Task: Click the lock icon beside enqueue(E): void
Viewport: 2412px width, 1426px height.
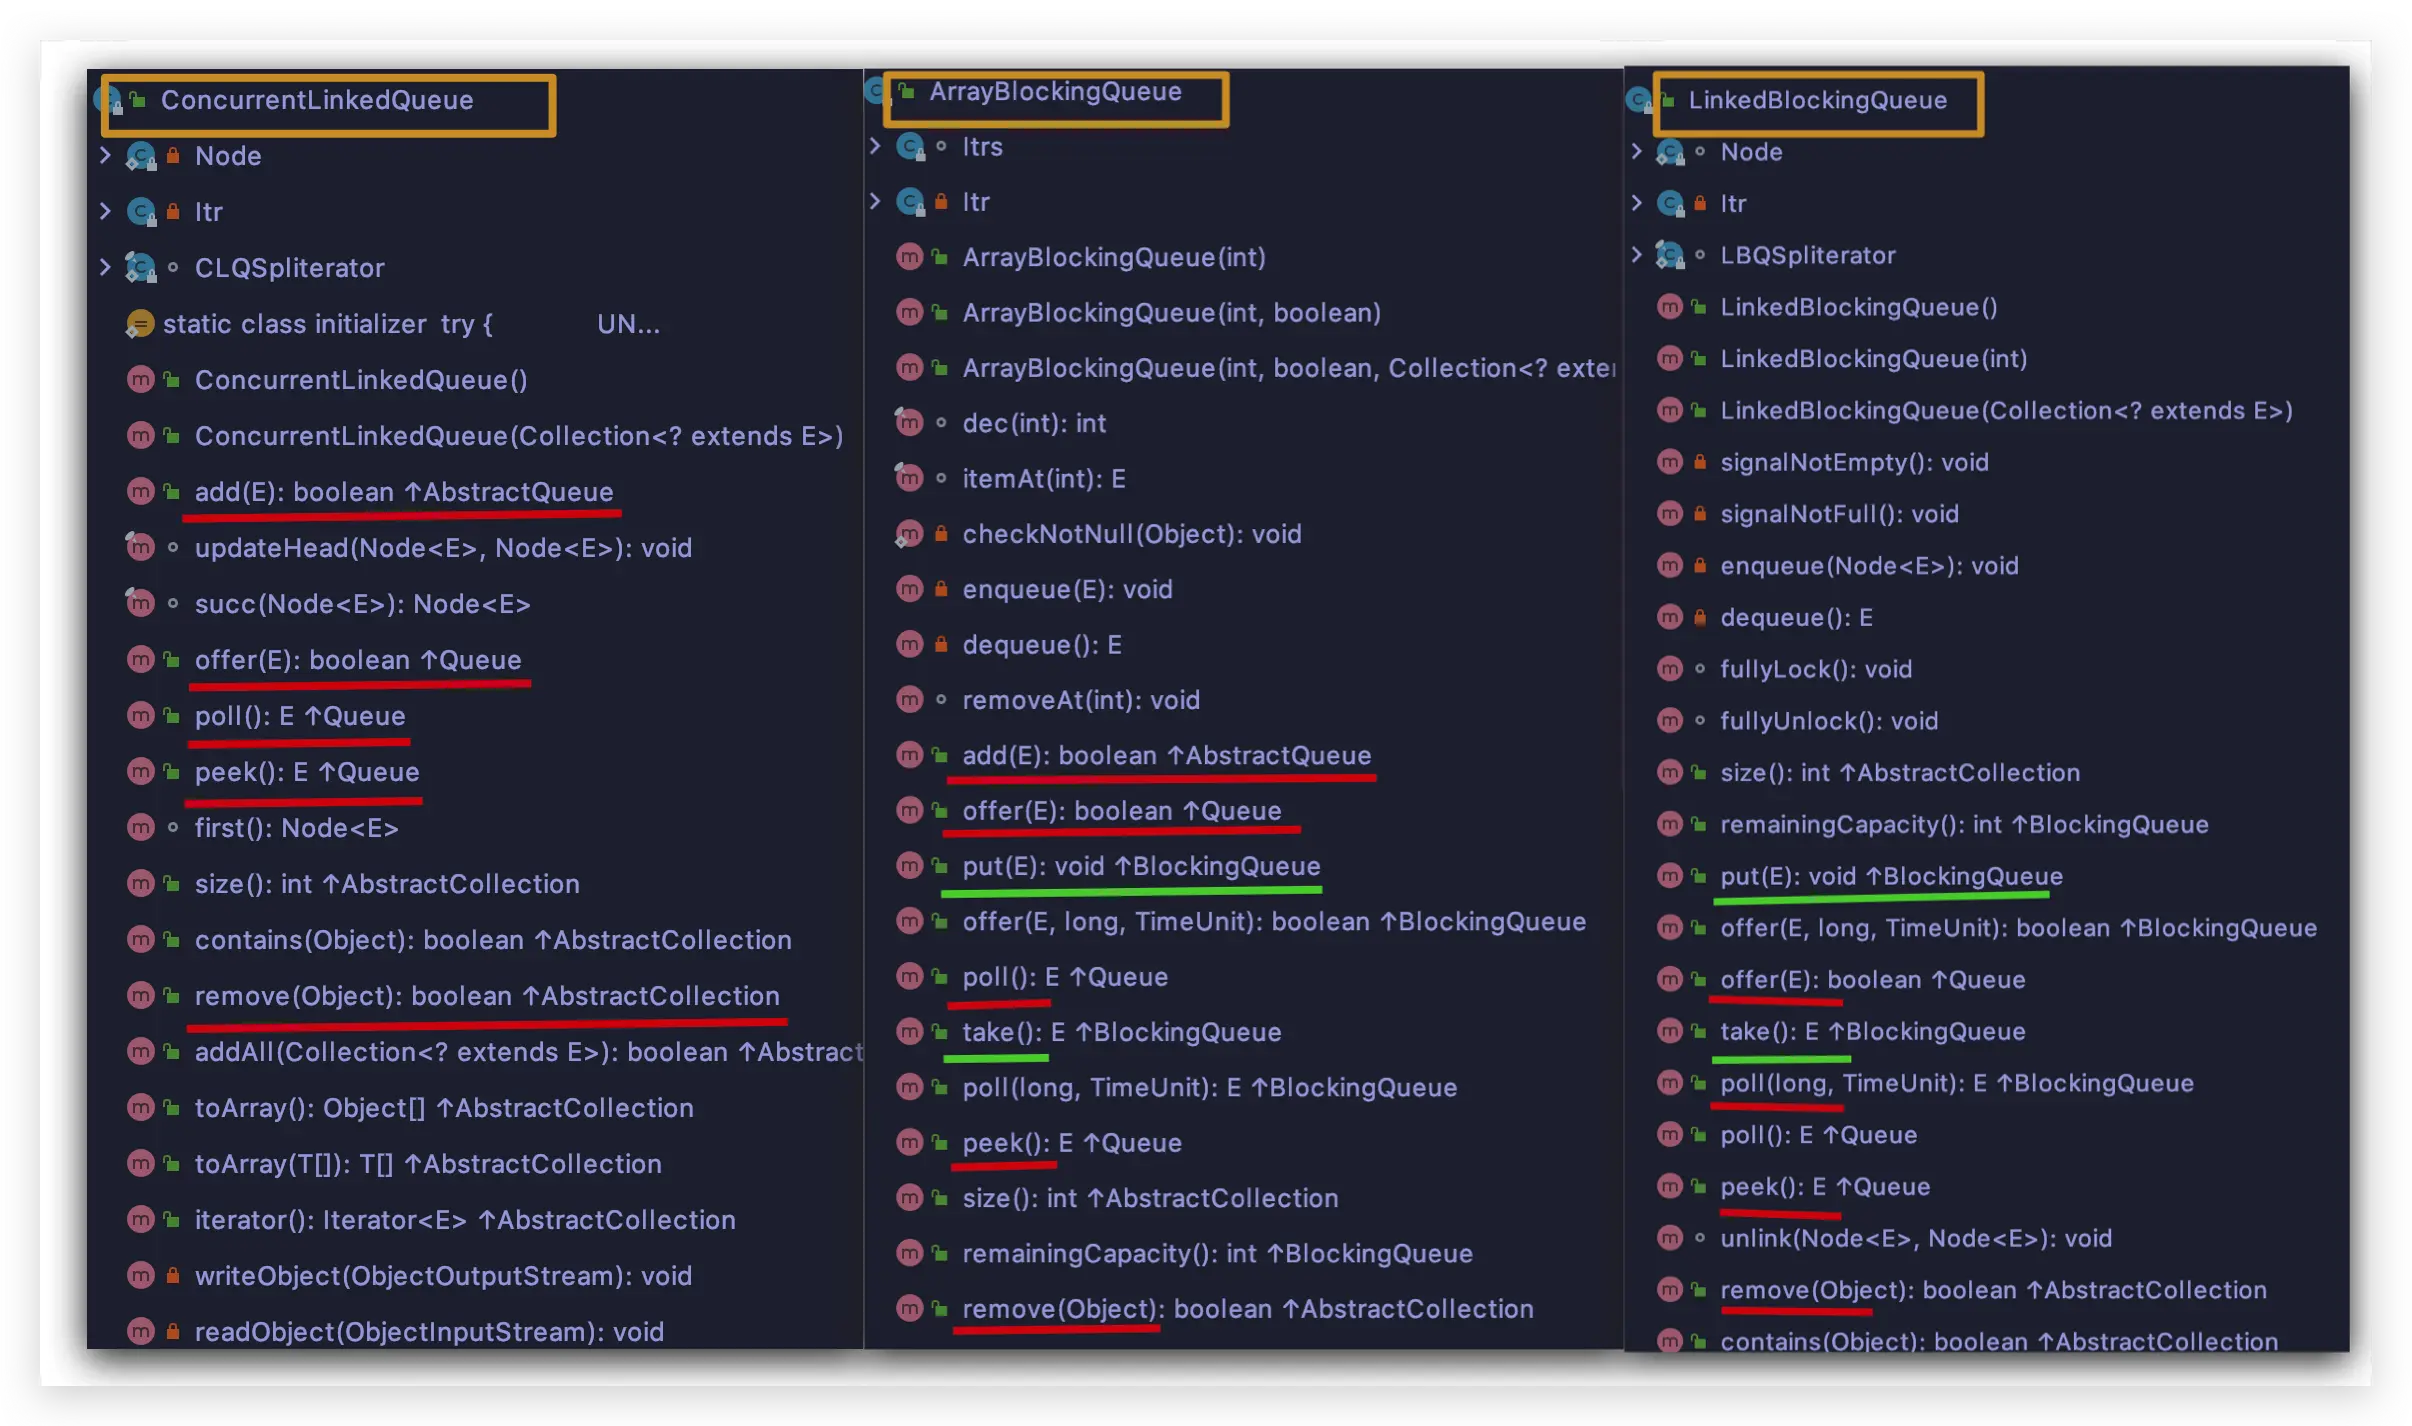Action: [941, 589]
